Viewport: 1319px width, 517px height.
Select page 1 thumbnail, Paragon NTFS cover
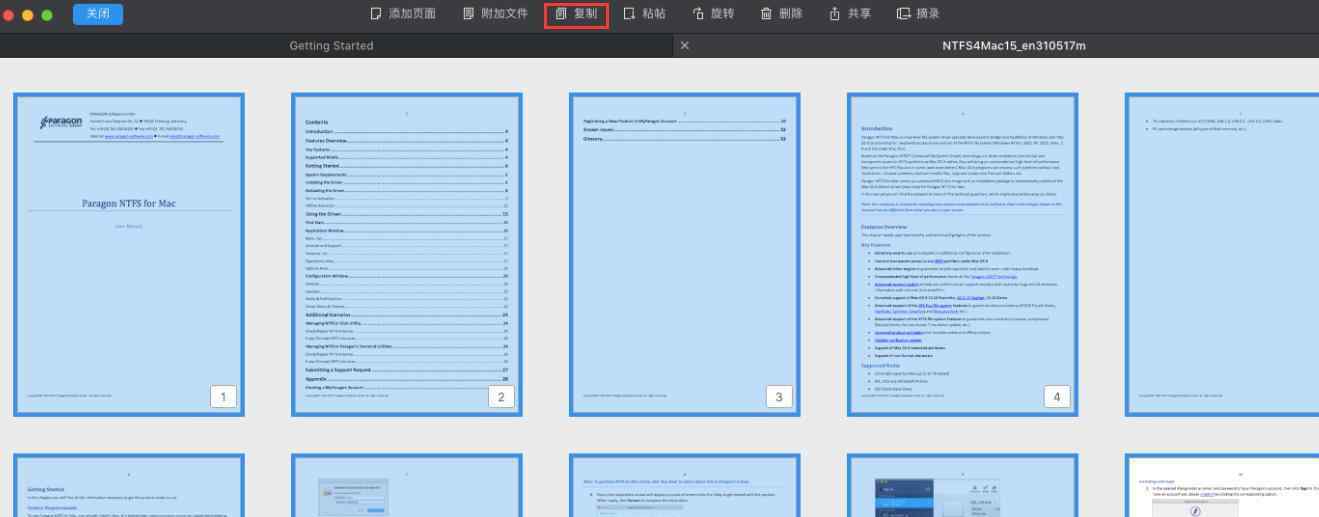click(129, 254)
